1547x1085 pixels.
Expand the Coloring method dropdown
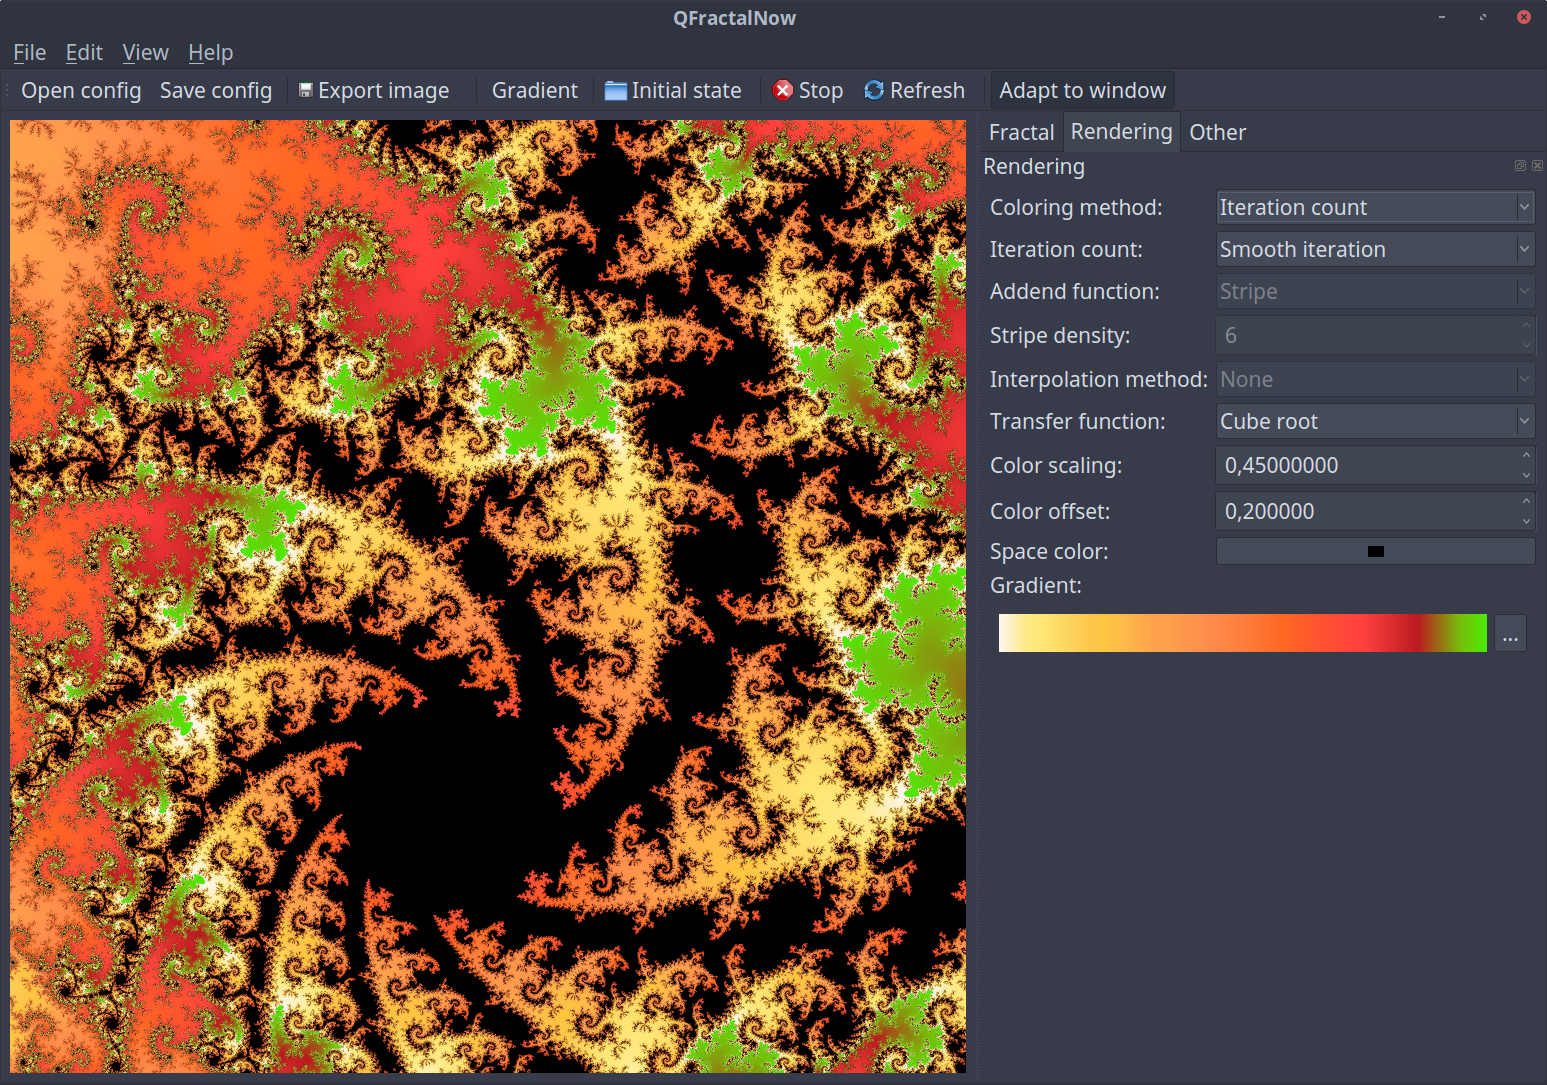click(x=1375, y=207)
